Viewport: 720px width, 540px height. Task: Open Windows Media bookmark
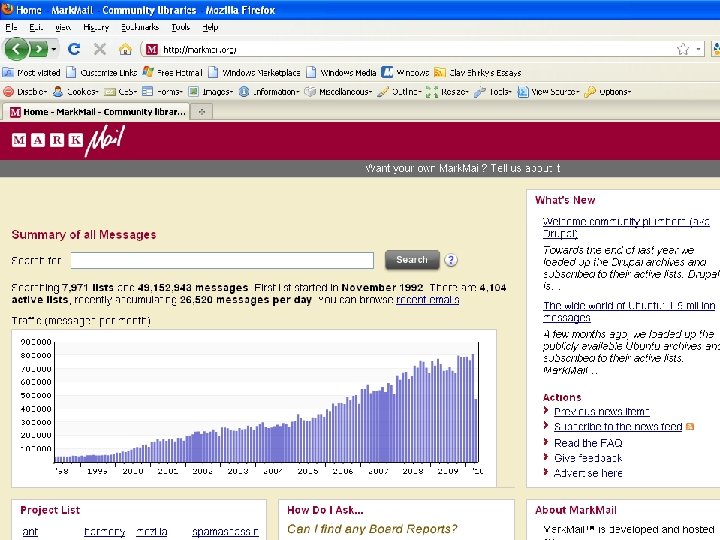coord(341,73)
